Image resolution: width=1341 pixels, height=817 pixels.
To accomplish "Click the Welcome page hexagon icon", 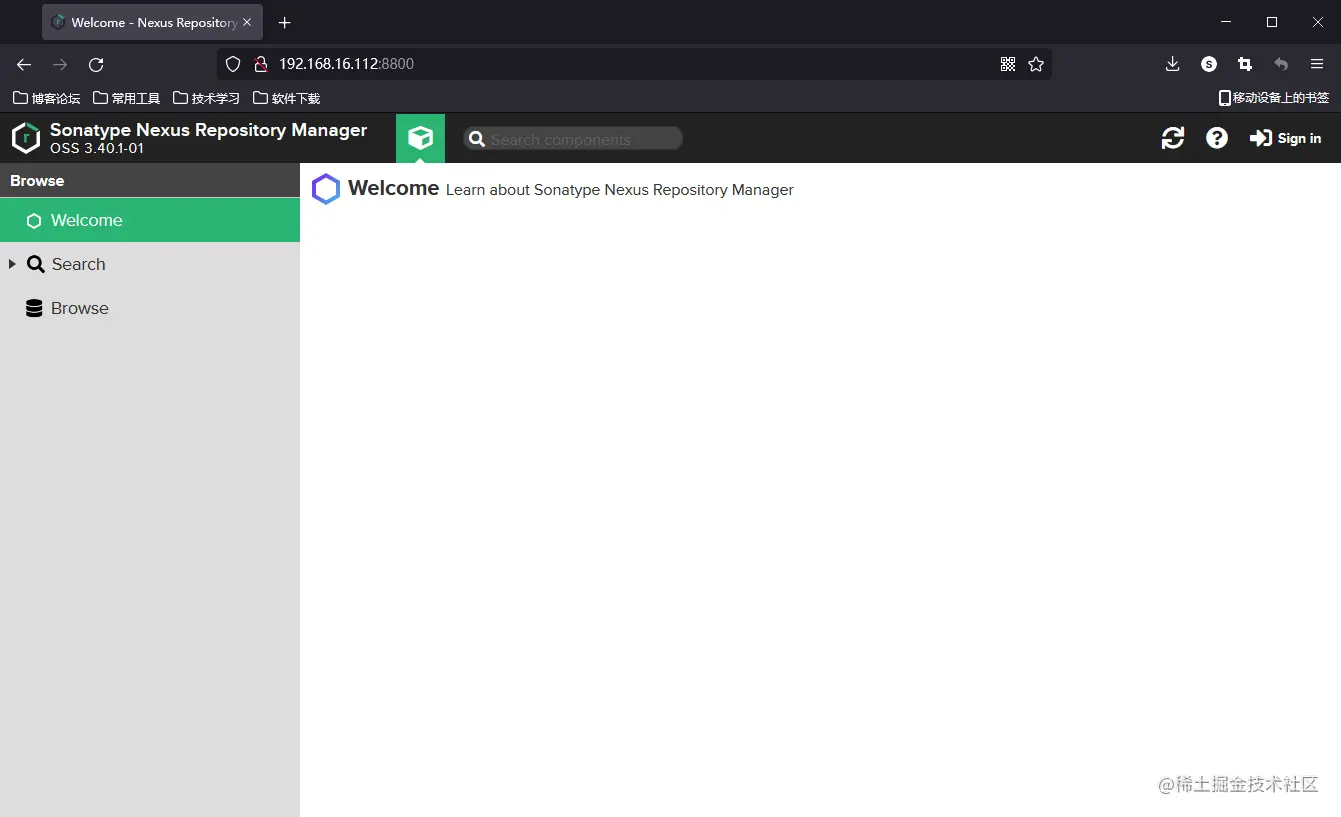I will pos(326,189).
